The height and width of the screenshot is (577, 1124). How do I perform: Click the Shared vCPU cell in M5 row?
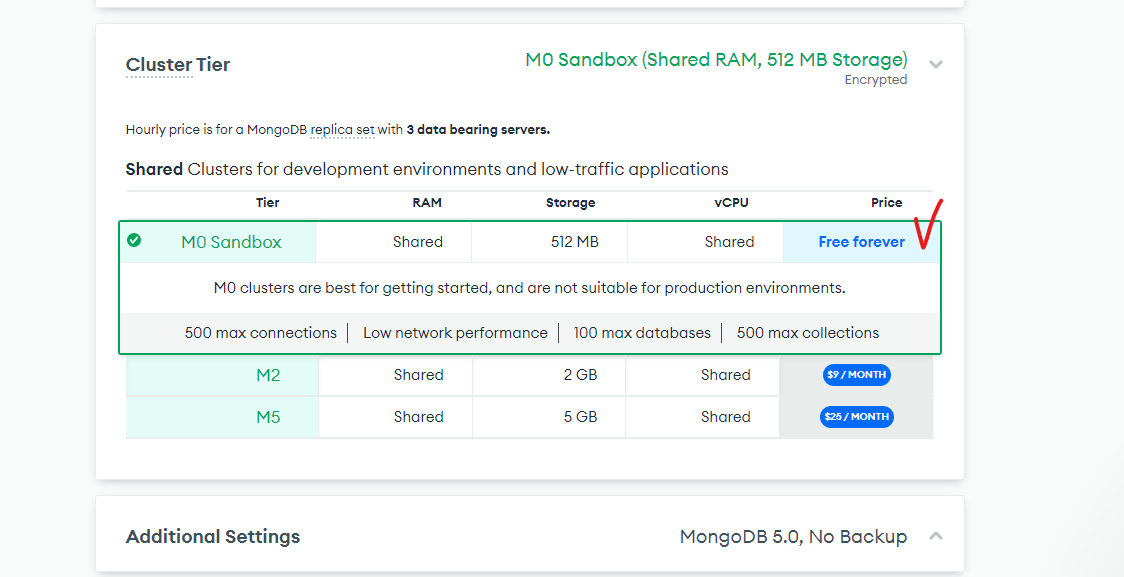tap(702, 417)
